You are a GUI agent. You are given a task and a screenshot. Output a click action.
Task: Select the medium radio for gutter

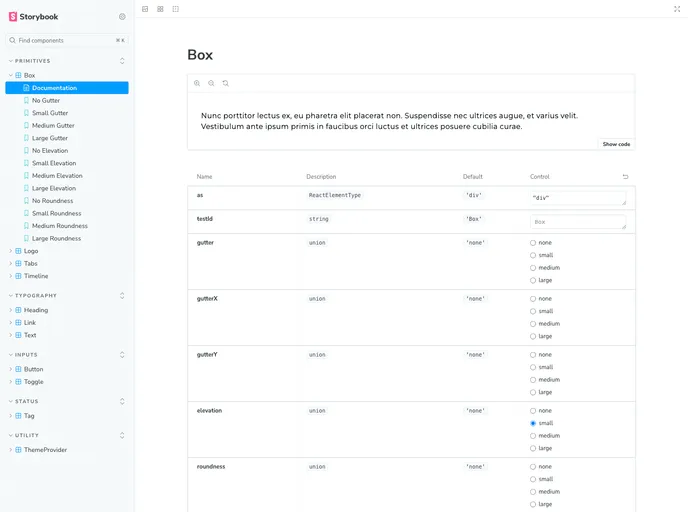coord(533,268)
